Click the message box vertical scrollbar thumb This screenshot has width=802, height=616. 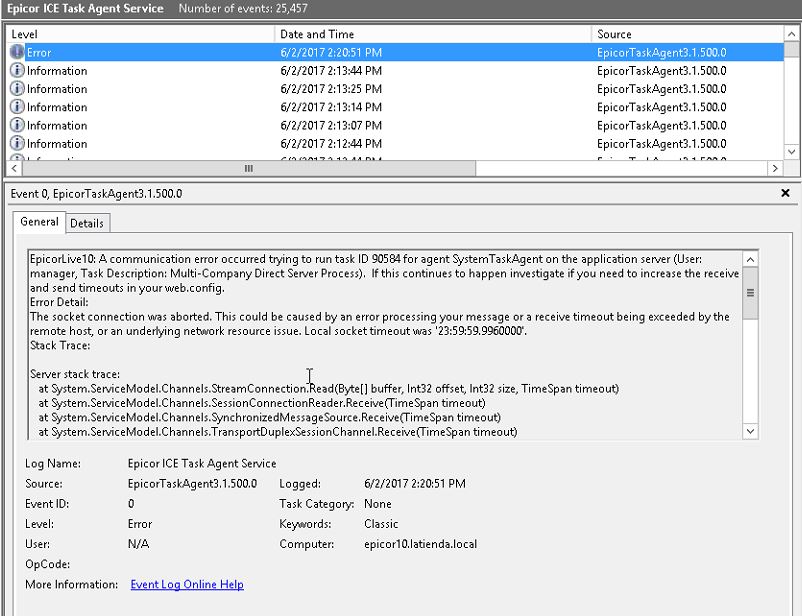[x=750, y=293]
